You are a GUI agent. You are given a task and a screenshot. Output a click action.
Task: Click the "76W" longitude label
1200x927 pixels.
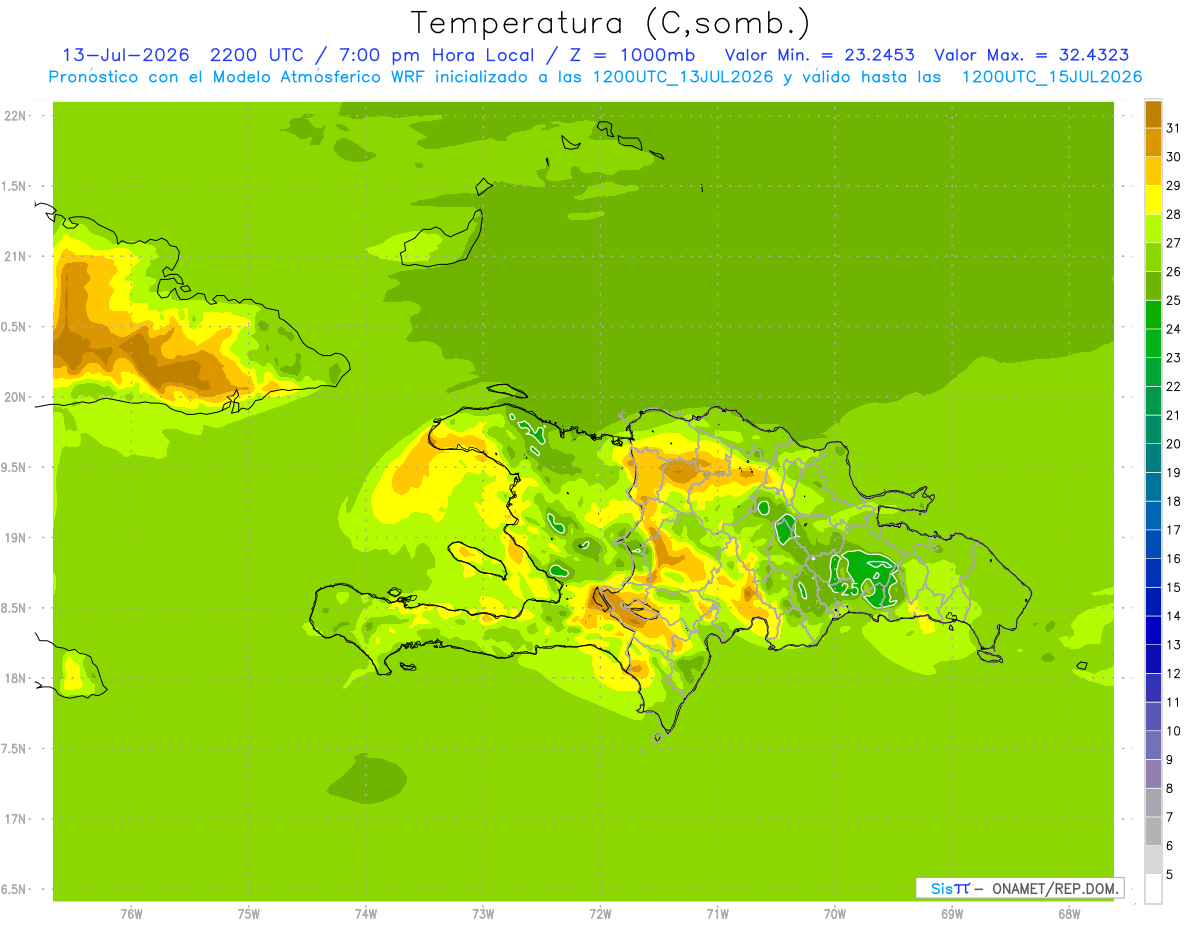[131, 914]
